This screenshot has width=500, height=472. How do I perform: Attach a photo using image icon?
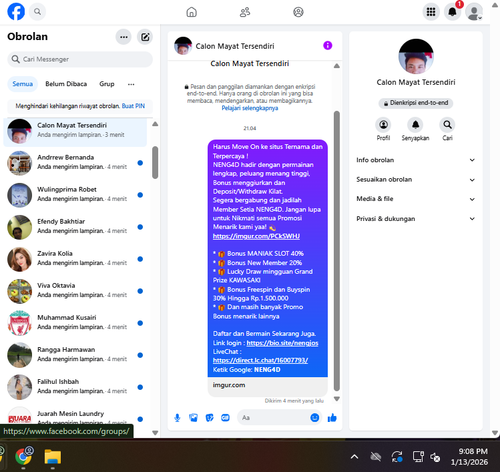(193, 418)
